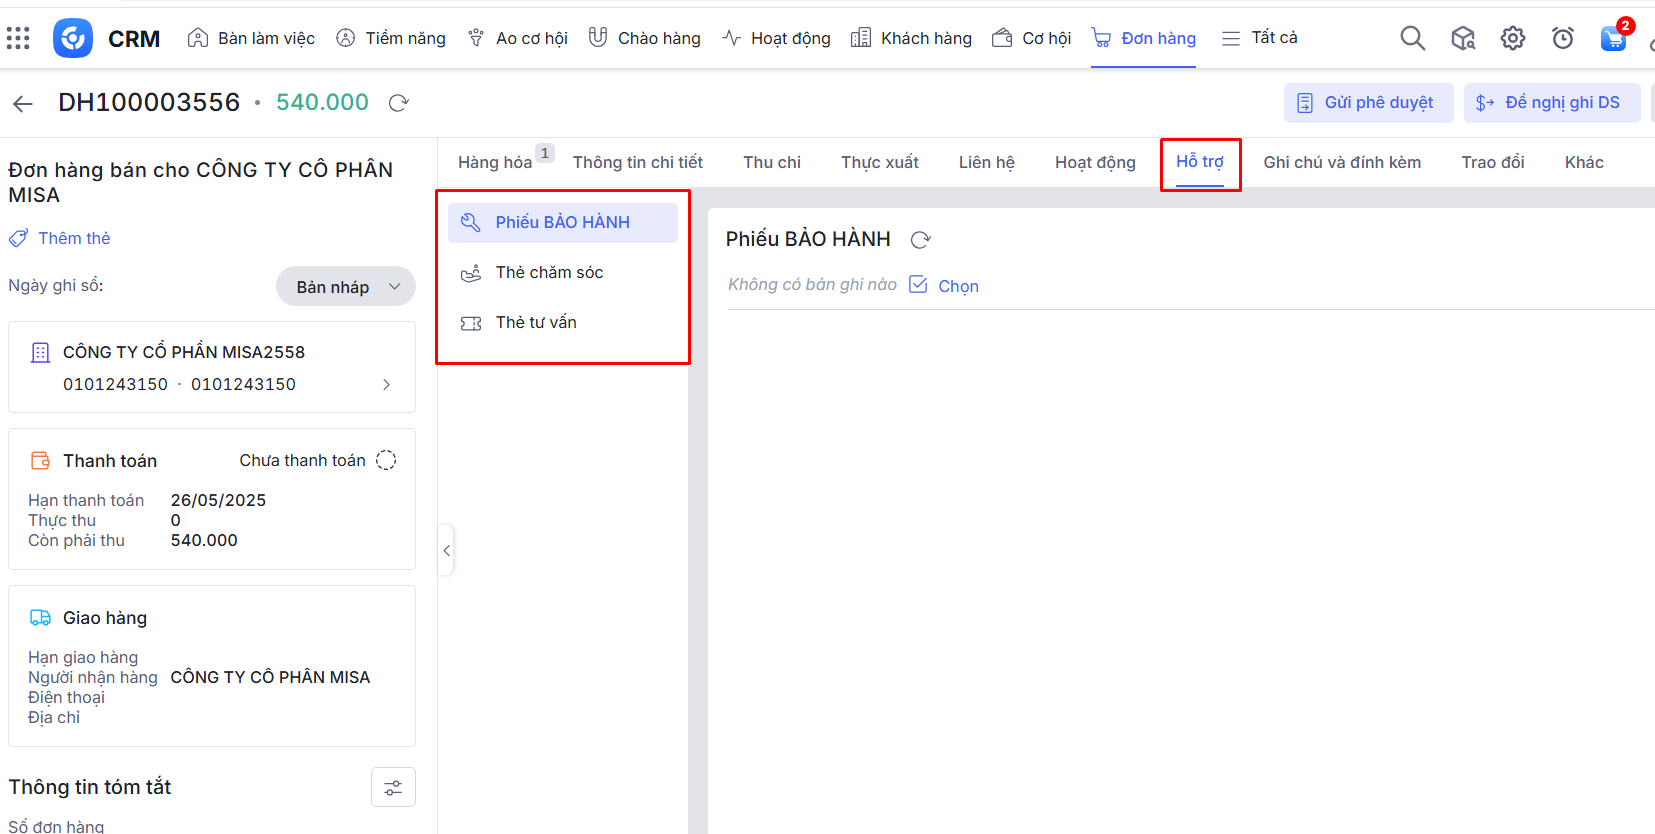Refresh the Phiếu BẢO HÀNH list
Viewport: 1655px width, 834px height.
point(920,240)
